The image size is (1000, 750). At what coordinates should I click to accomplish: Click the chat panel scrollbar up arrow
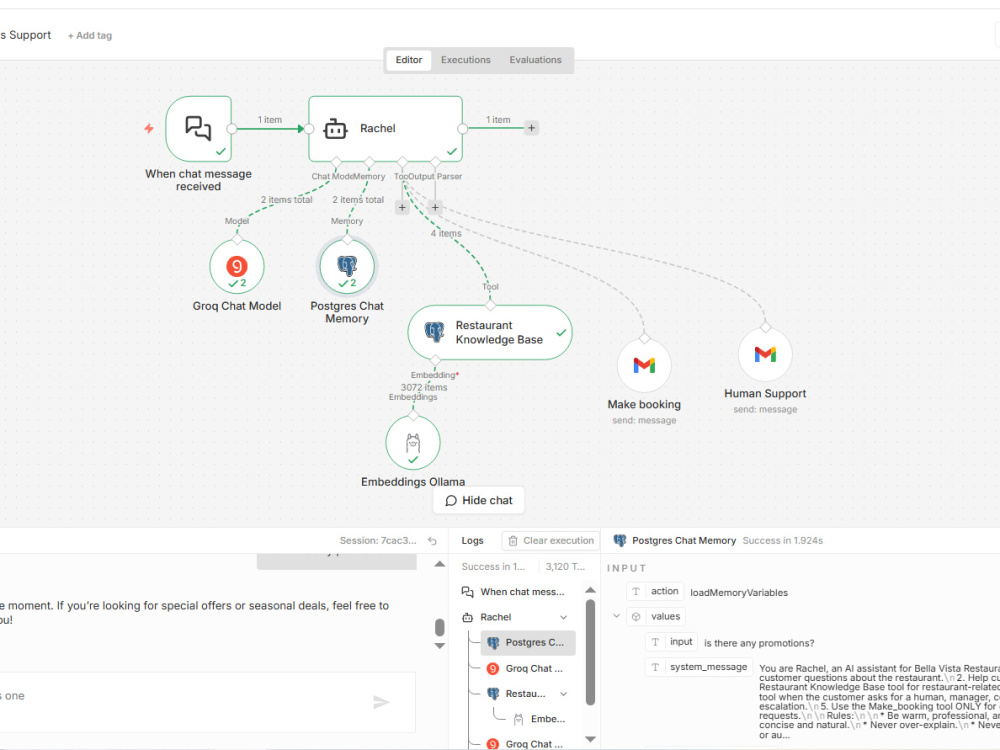pyautogui.click(x=439, y=564)
